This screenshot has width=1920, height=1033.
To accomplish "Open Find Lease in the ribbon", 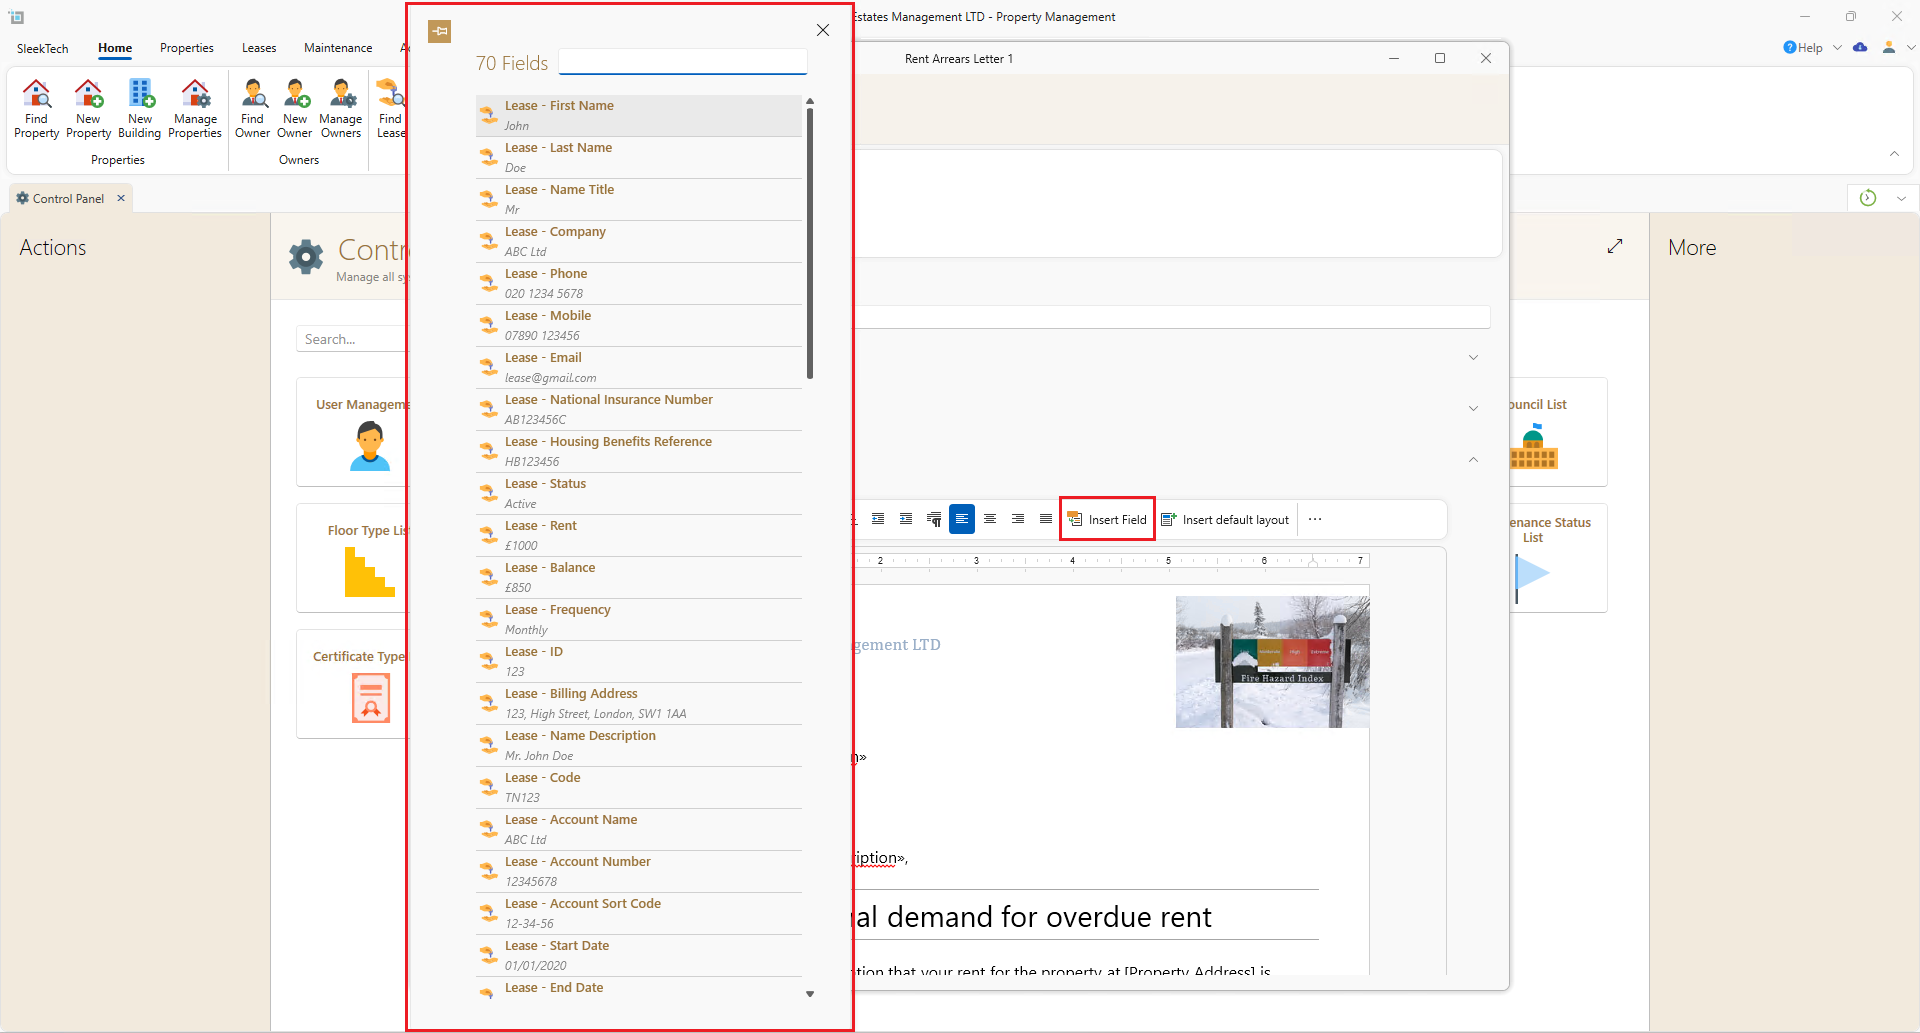I will 391,109.
